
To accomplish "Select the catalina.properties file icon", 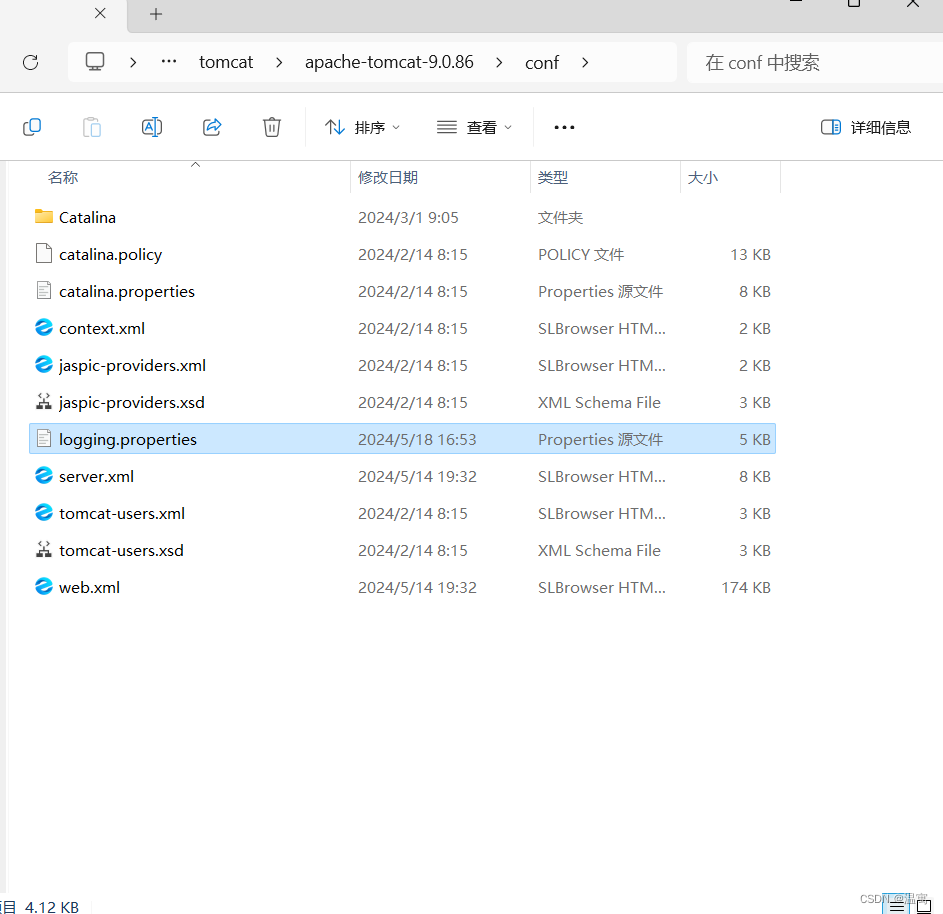I will coord(44,290).
